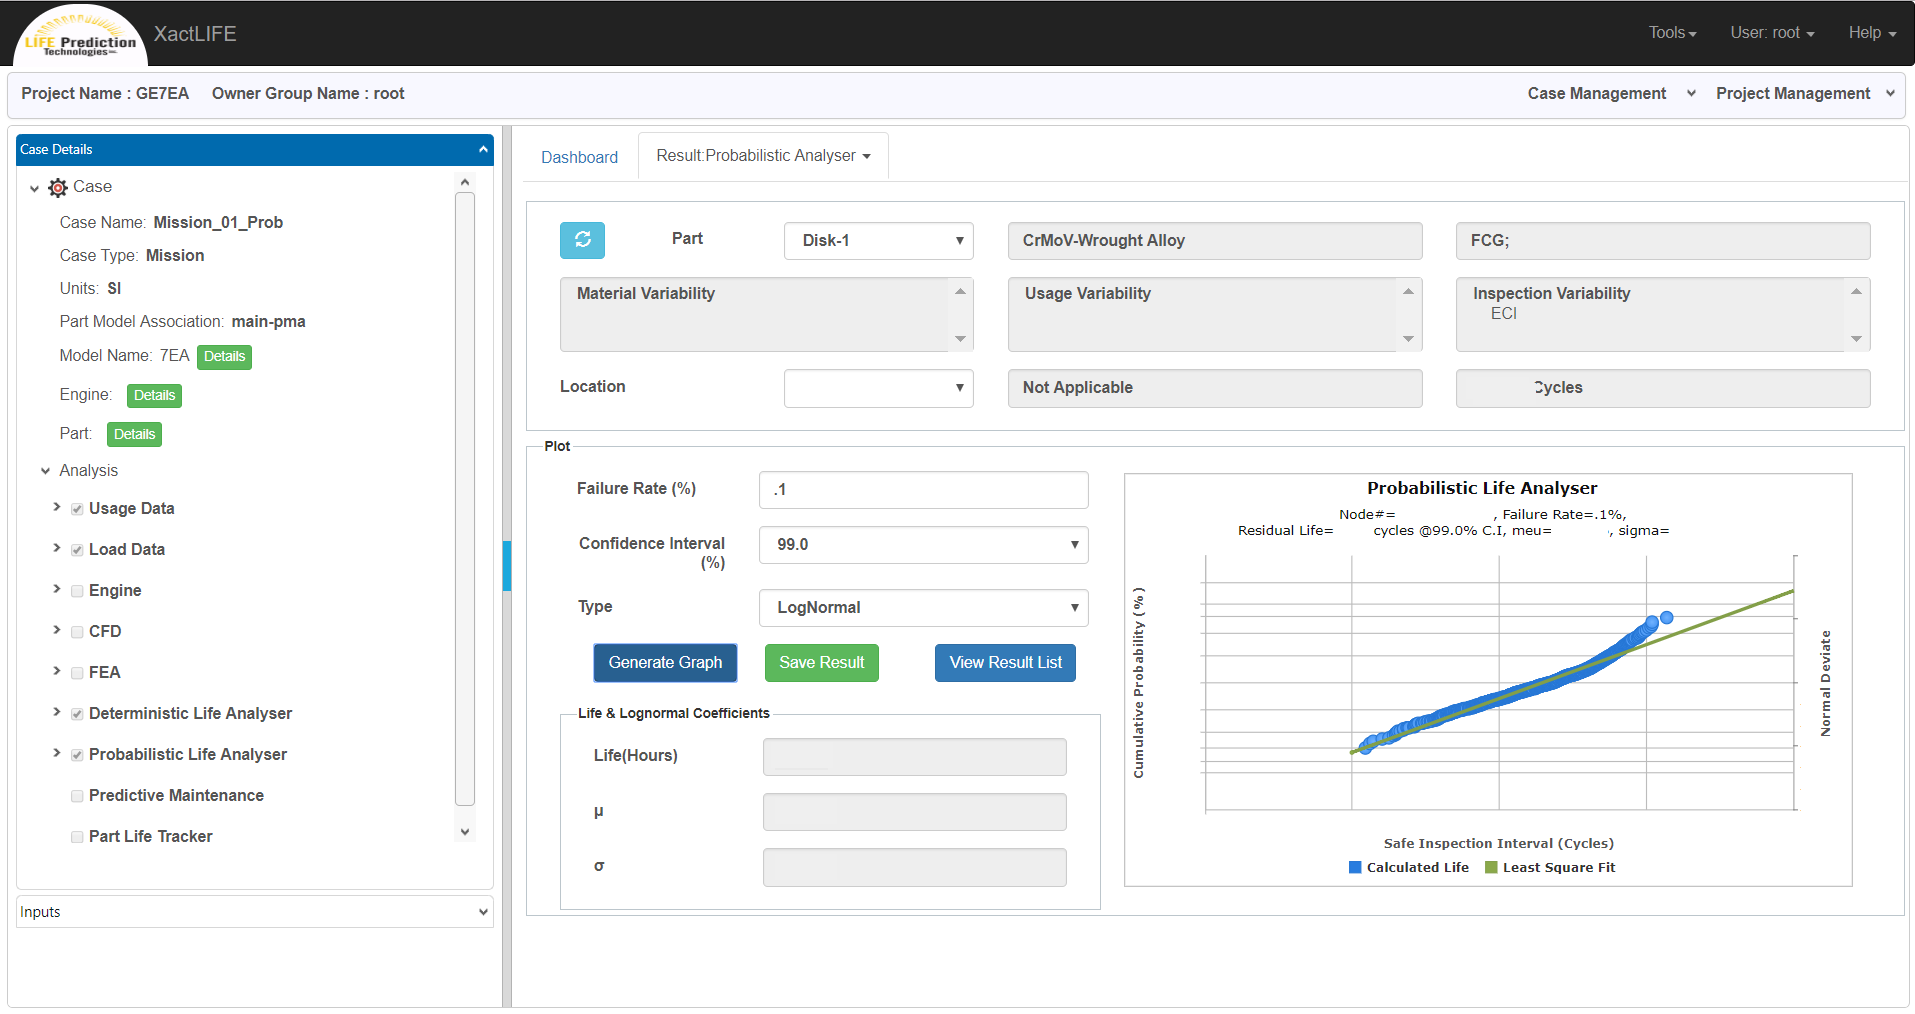The height and width of the screenshot is (1014, 1915).
Task: Click the refresh icon beside Part
Action: point(582,240)
